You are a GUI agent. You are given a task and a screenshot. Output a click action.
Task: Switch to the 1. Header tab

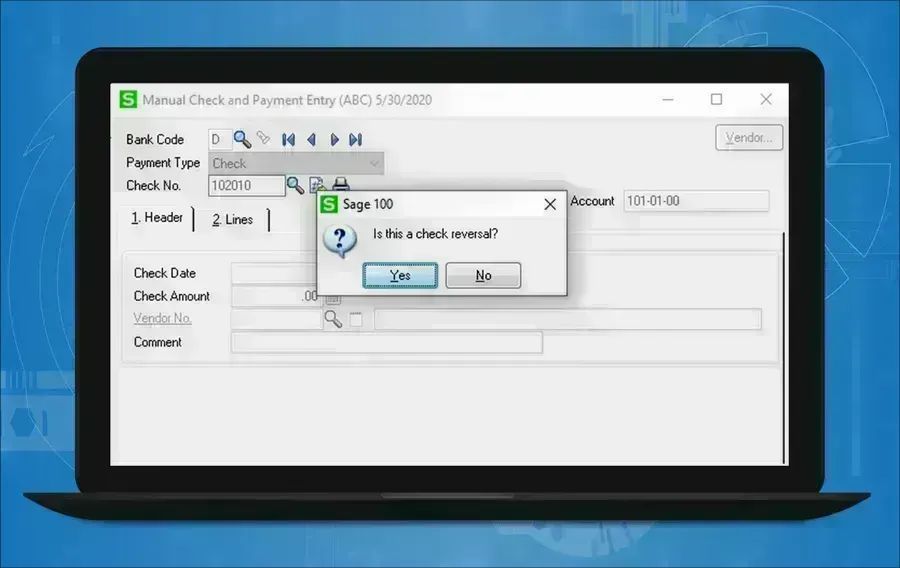(157, 218)
